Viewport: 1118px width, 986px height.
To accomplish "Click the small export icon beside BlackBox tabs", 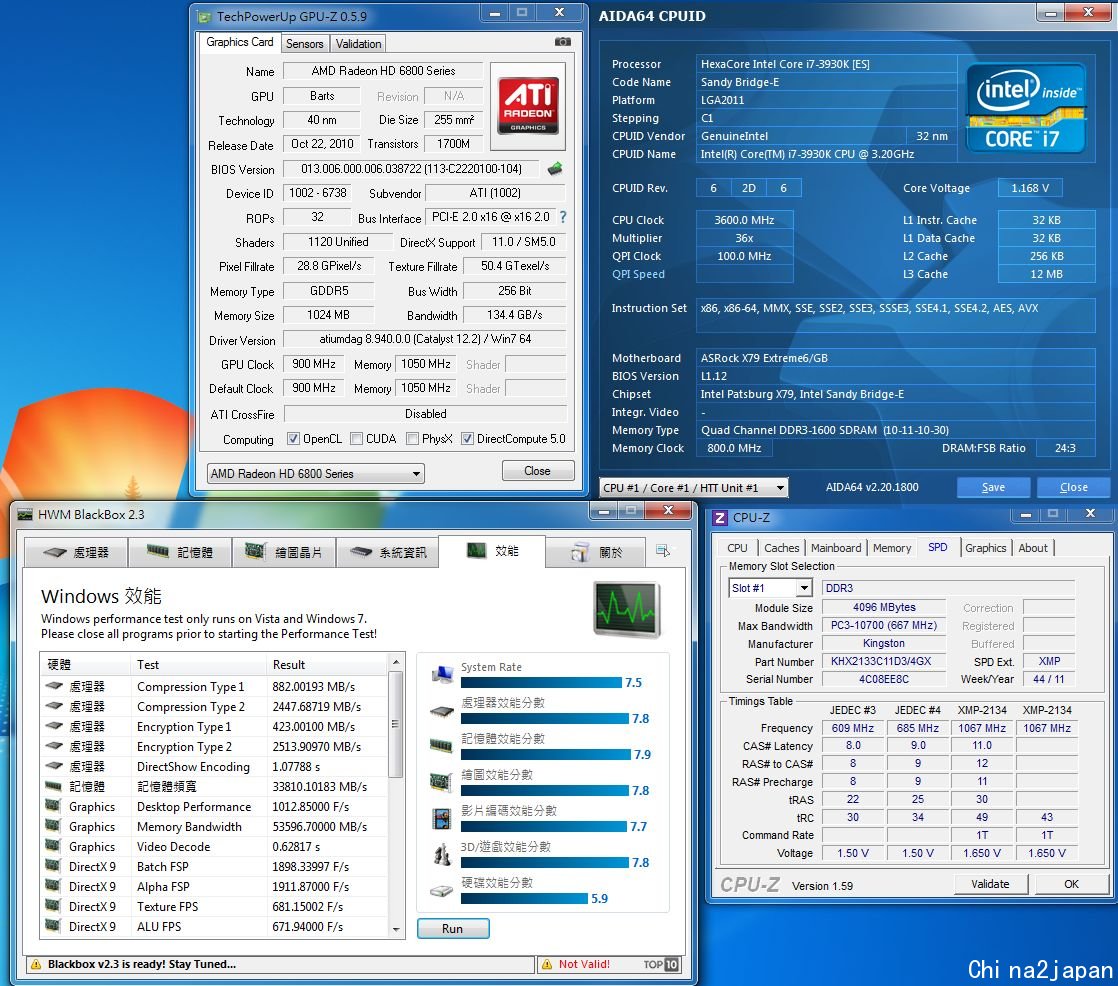I will [x=662, y=550].
